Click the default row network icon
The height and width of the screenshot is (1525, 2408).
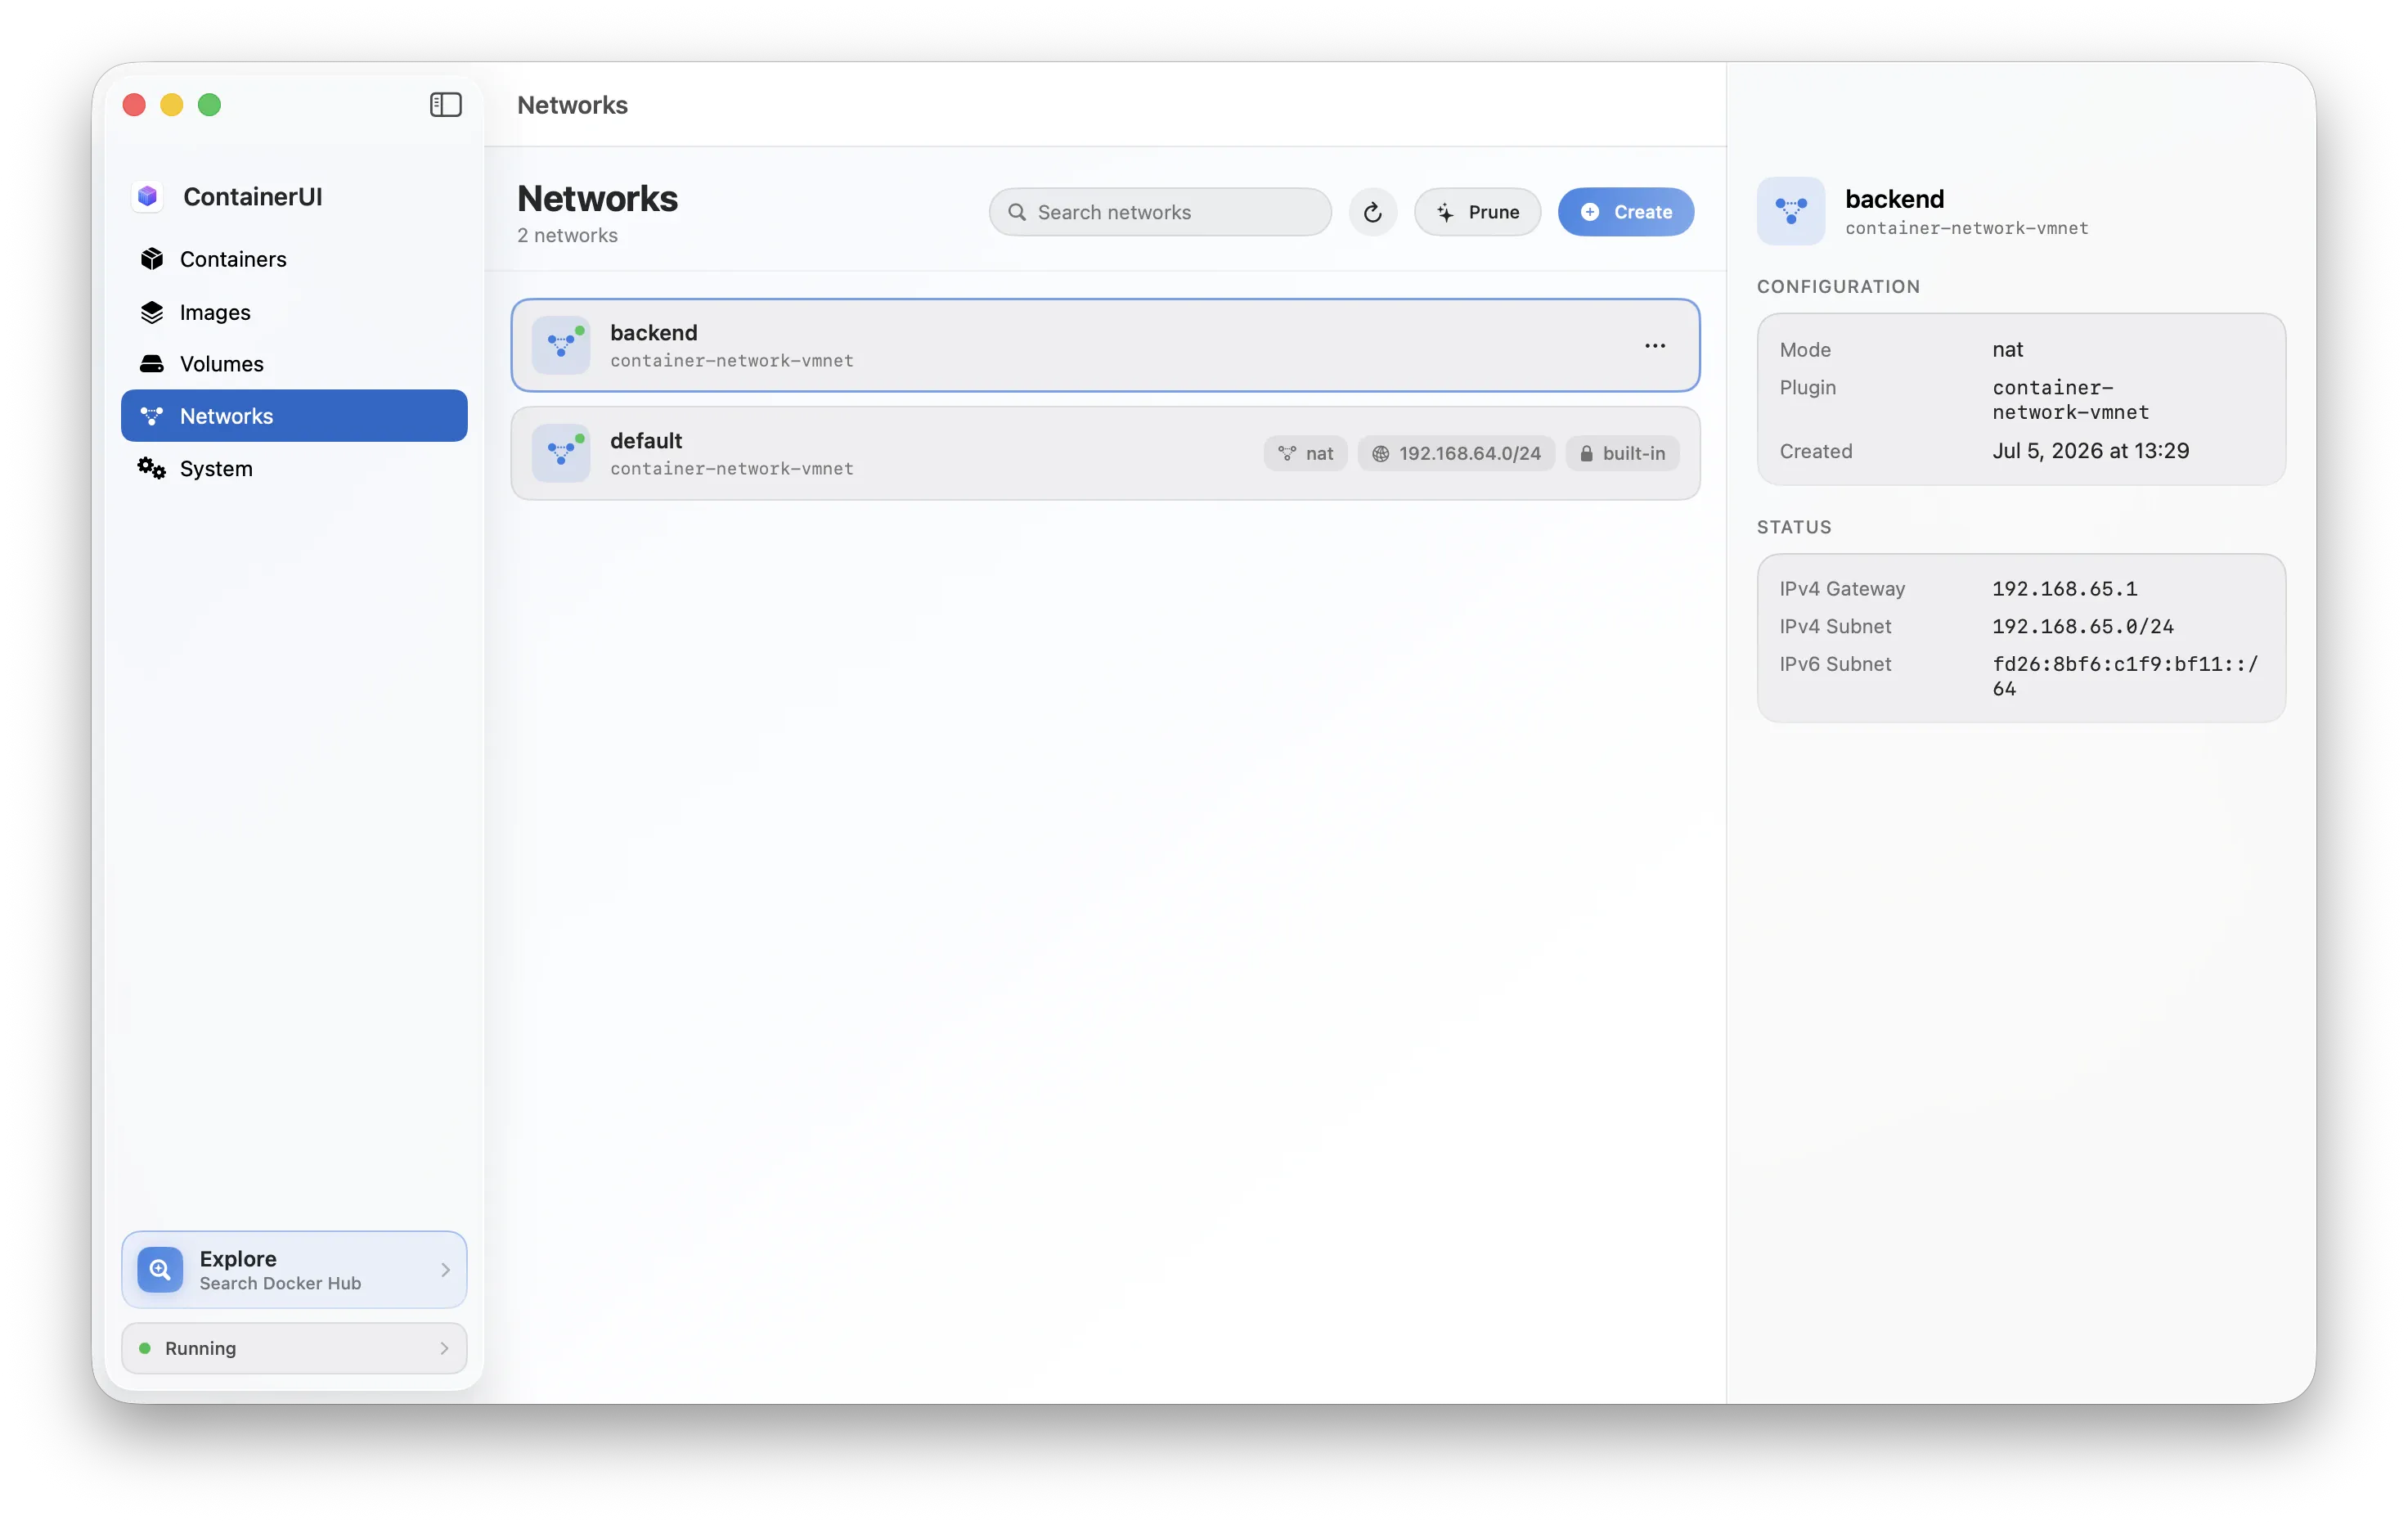561,453
